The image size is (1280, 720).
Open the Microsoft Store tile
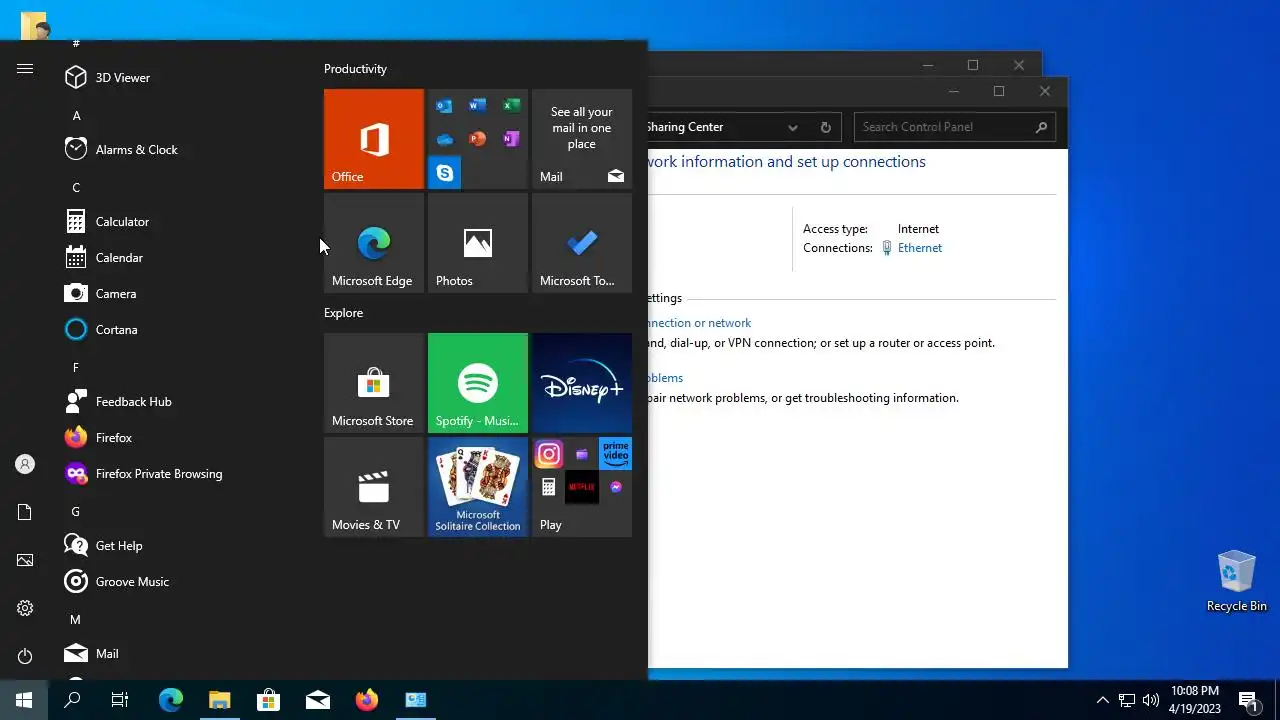[374, 383]
